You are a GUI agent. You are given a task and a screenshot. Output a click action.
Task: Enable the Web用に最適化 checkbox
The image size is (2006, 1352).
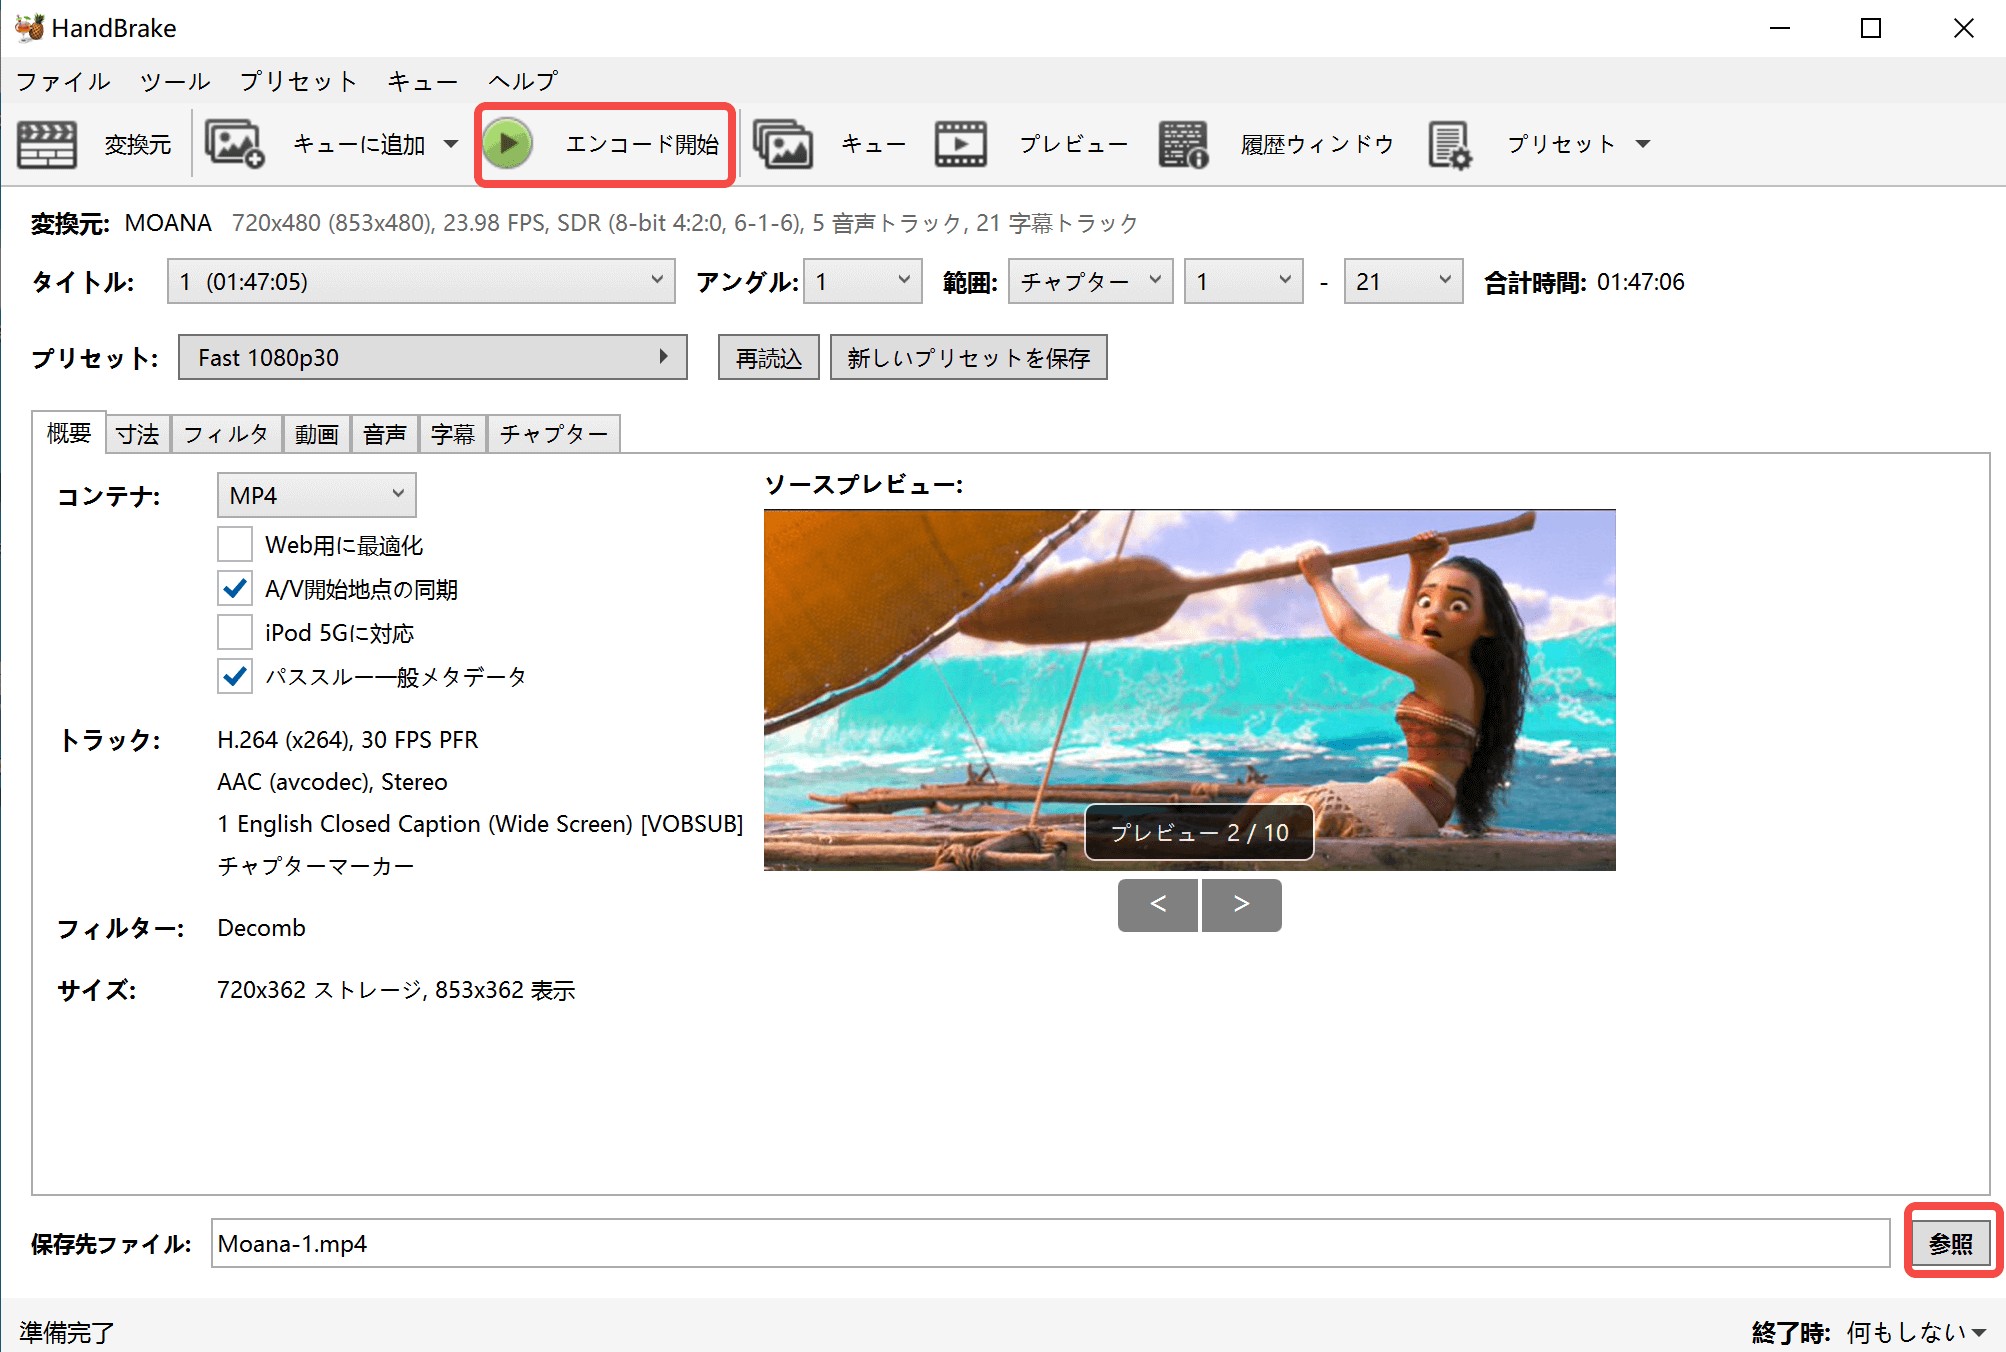(235, 544)
